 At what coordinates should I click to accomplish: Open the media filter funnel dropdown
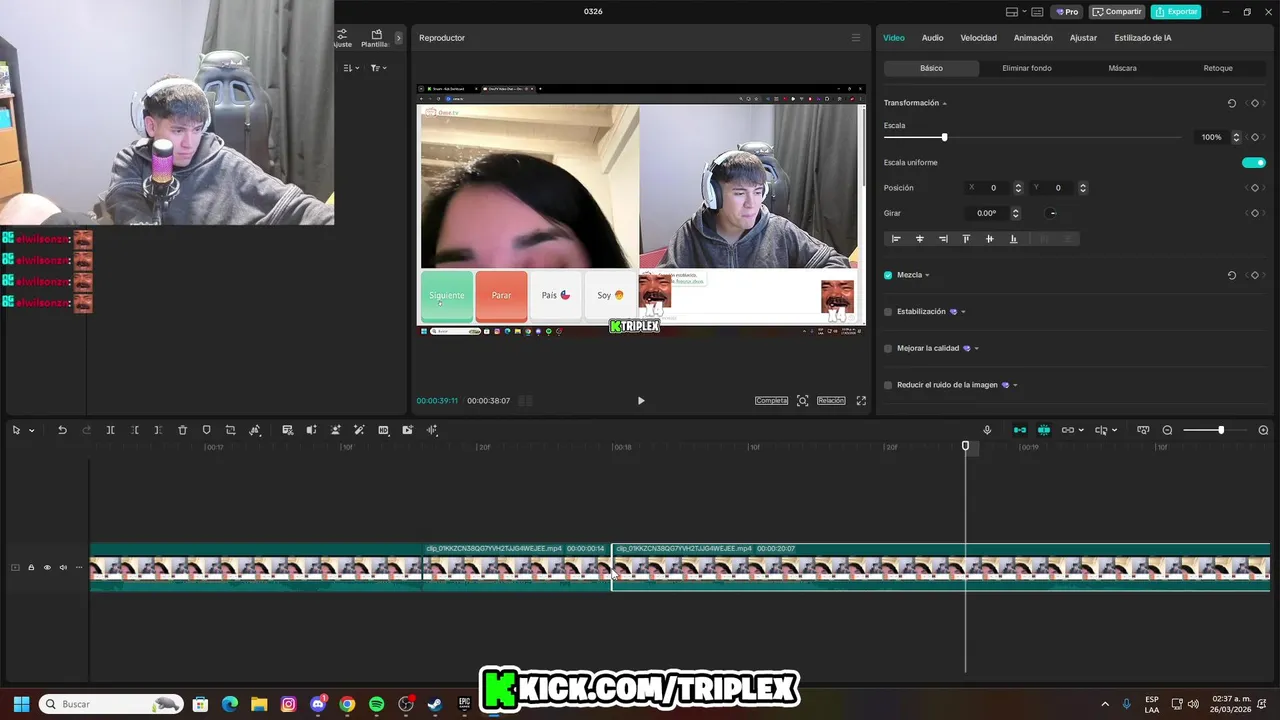378,68
